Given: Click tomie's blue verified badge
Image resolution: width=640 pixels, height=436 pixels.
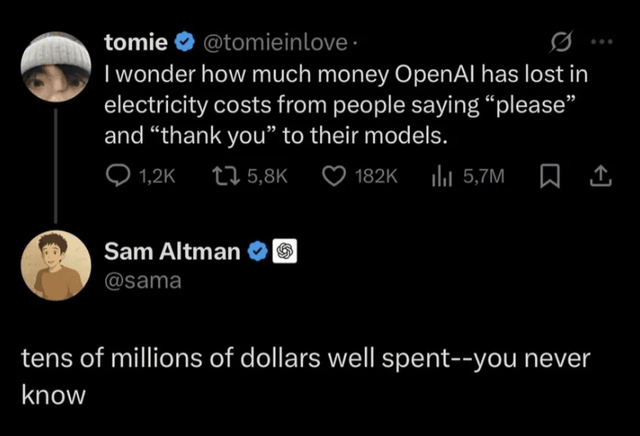Looking at the screenshot, I should (x=184, y=43).
